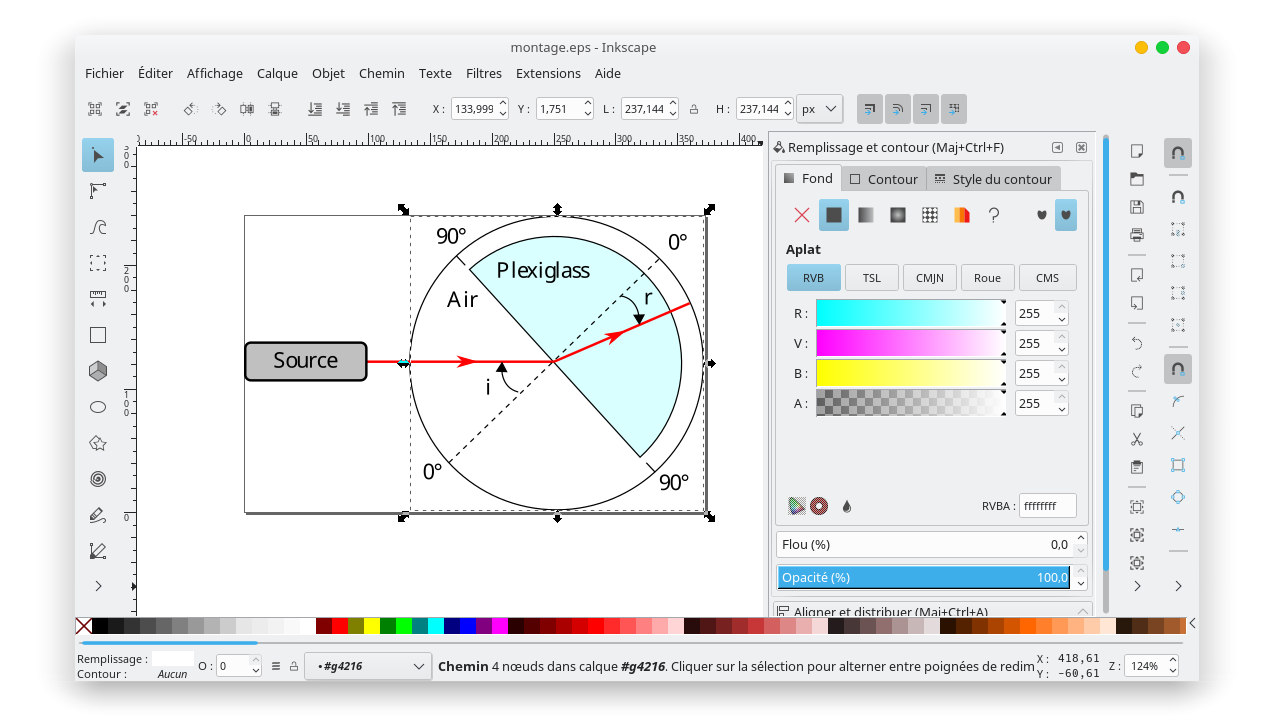1274x724 pixels.
Task: Click the Print document icon
Action: (1137, 235)
